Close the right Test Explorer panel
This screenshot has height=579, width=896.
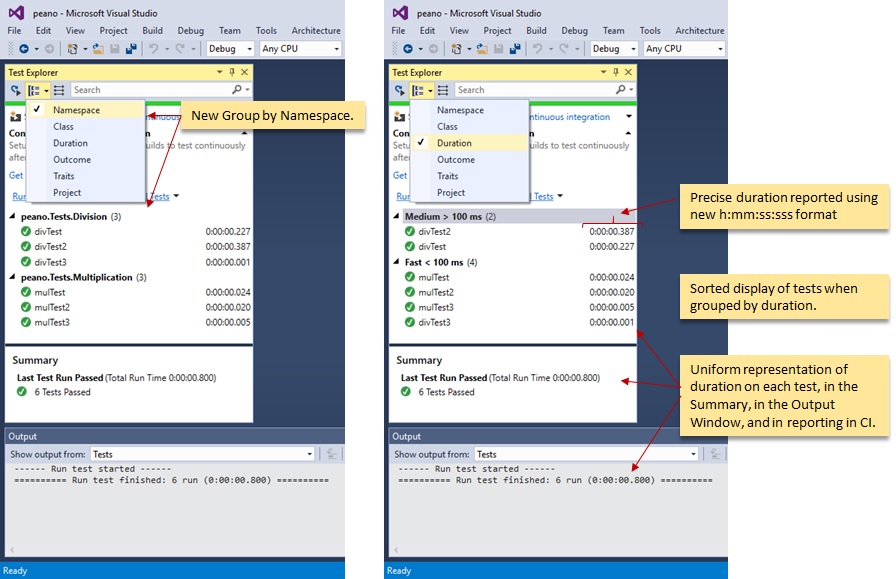coord(629,72)
